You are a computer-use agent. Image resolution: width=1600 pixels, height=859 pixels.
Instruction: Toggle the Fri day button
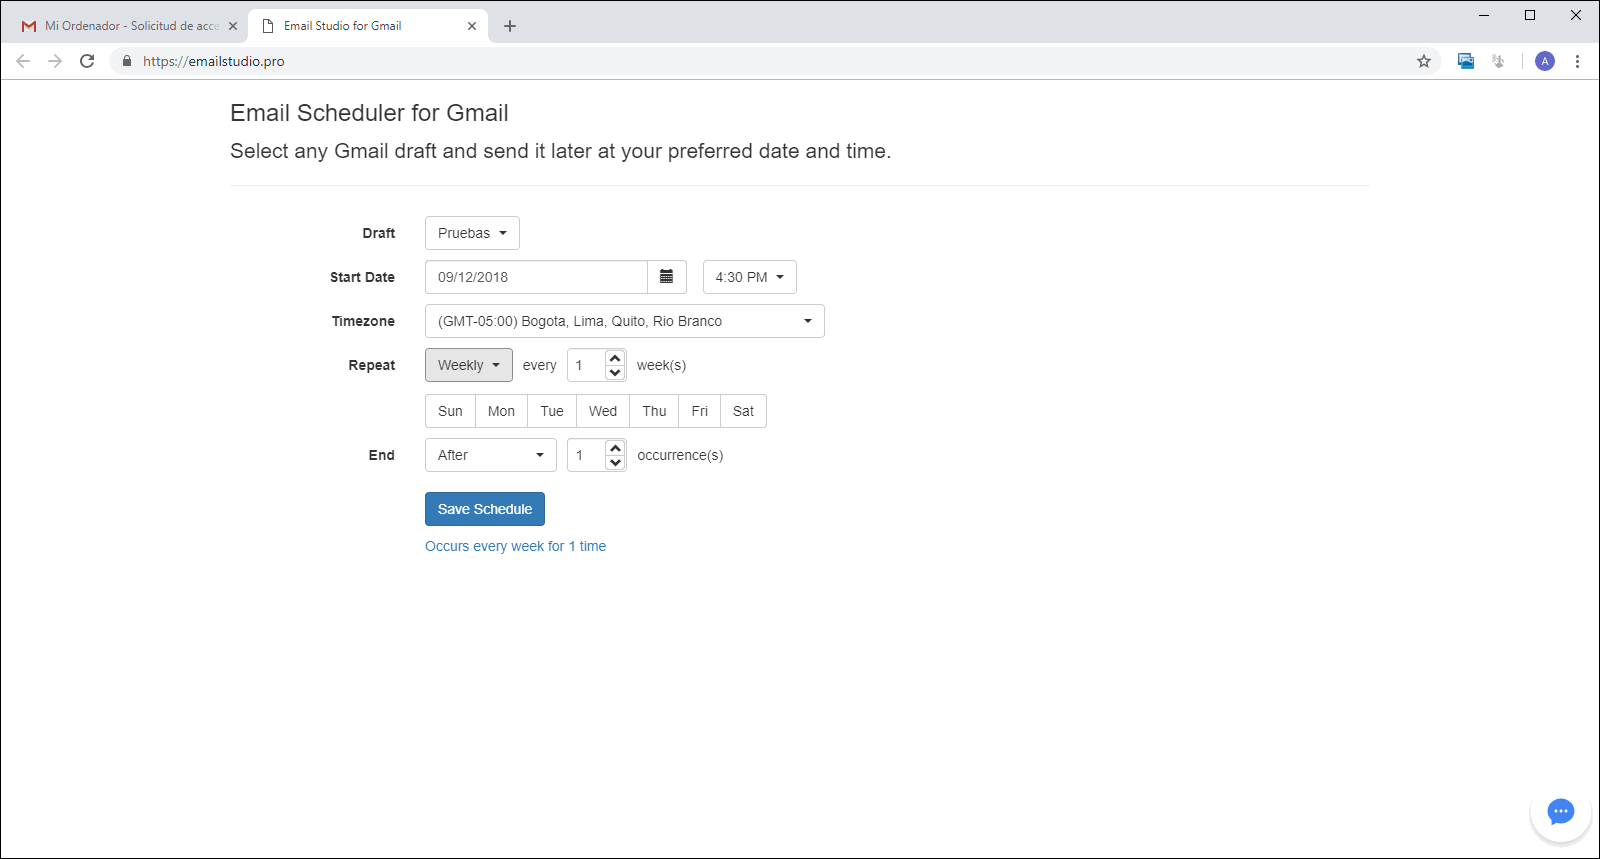(x=699, y=411)
